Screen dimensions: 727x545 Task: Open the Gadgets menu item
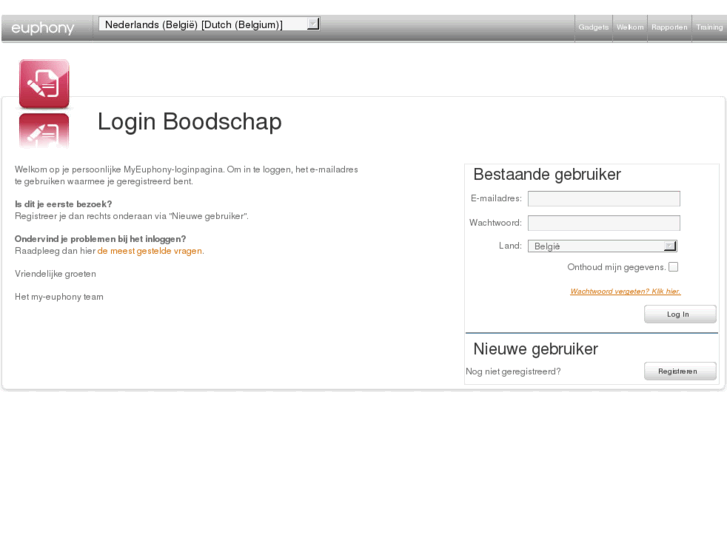click(x=593, y=27)
